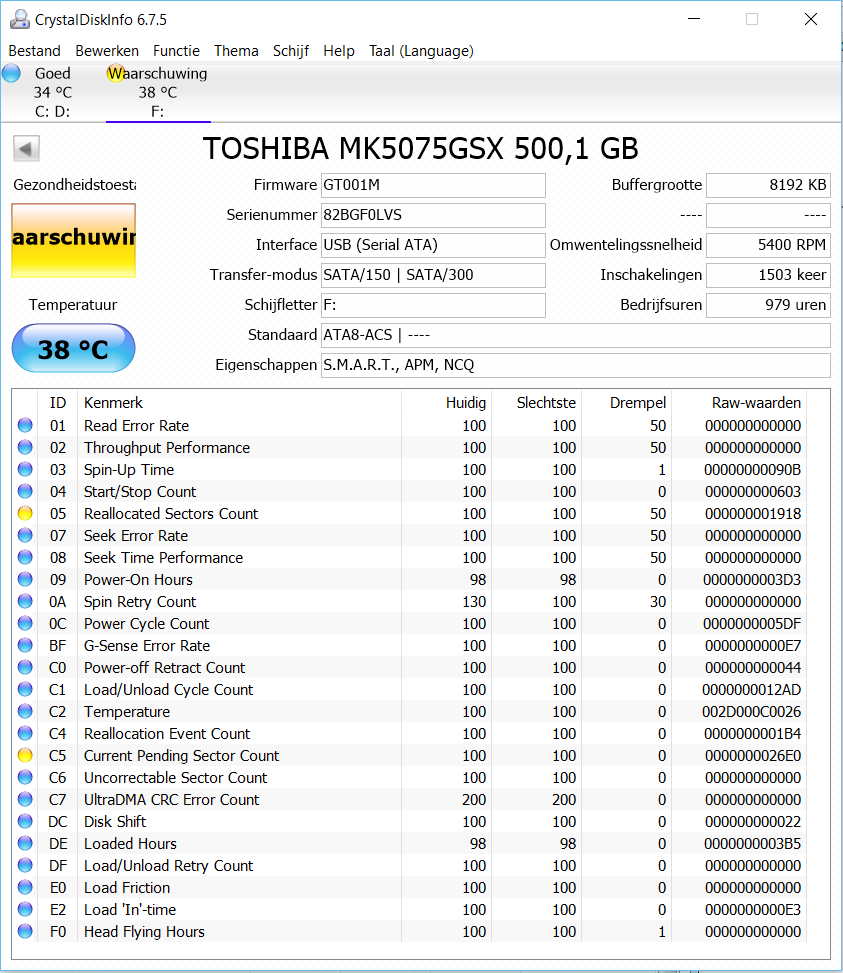The image size is (843, 973).
Task: Click the Kenmerk column header
Action: [x=113, y=403]
